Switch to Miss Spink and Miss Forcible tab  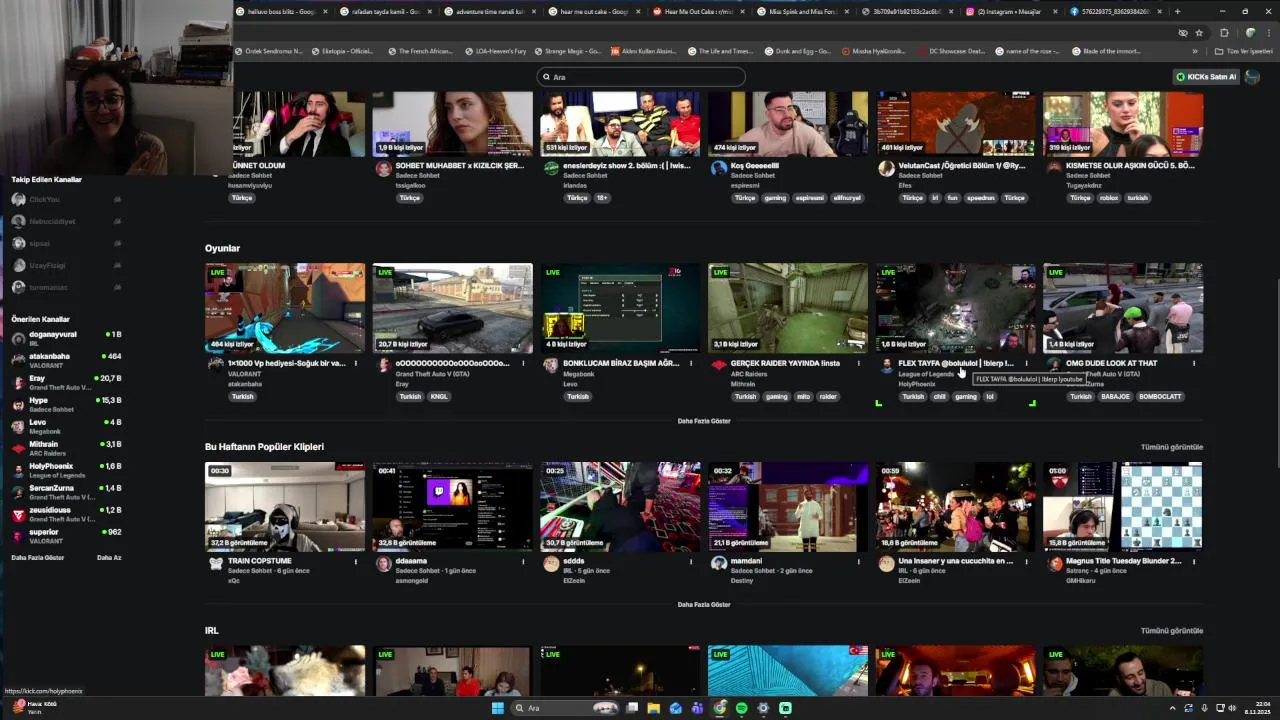[802, 12]
